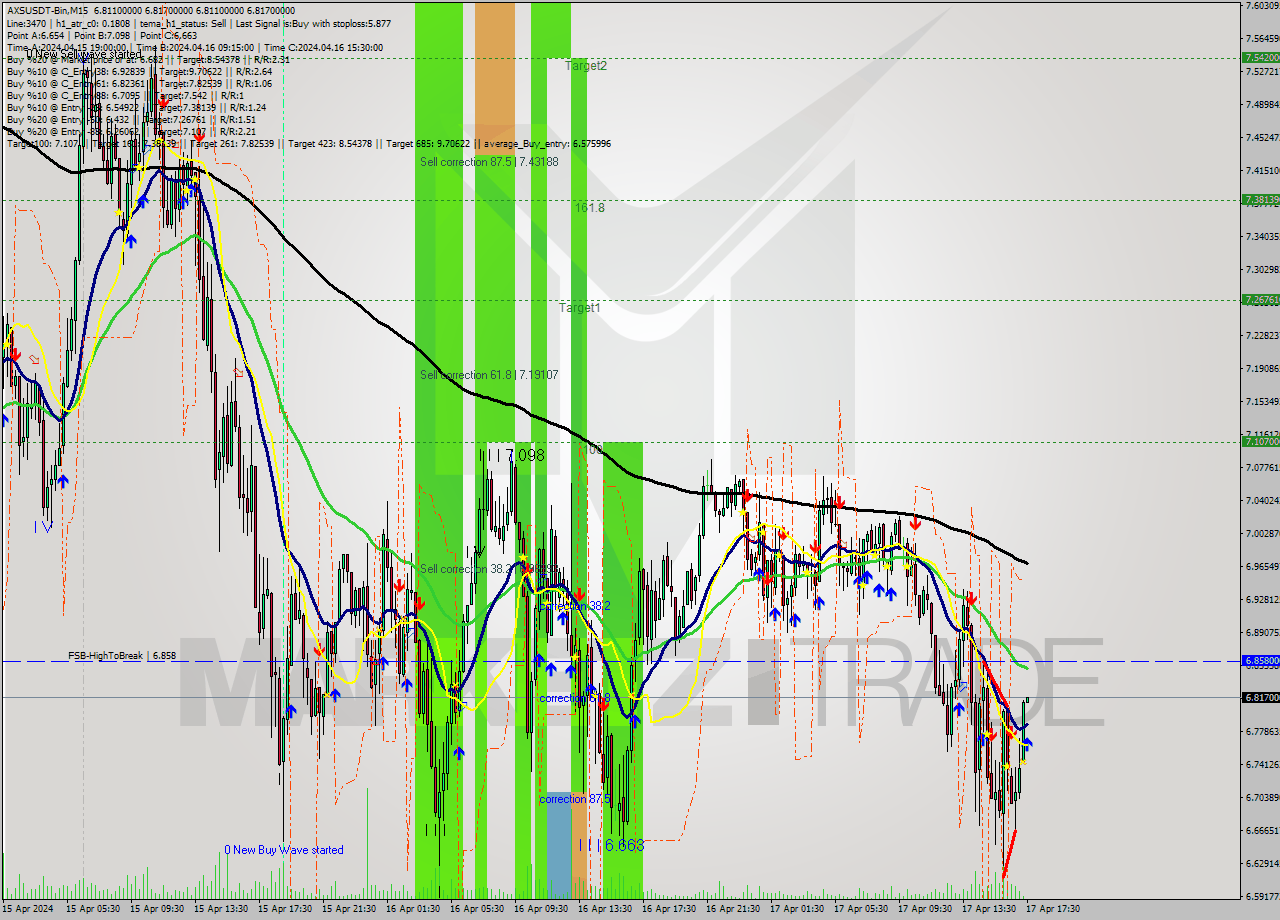This screenshot has width=1280, height=920.
Task: Click the 'Point A:6.654' info text
Action: coord(36,35)
